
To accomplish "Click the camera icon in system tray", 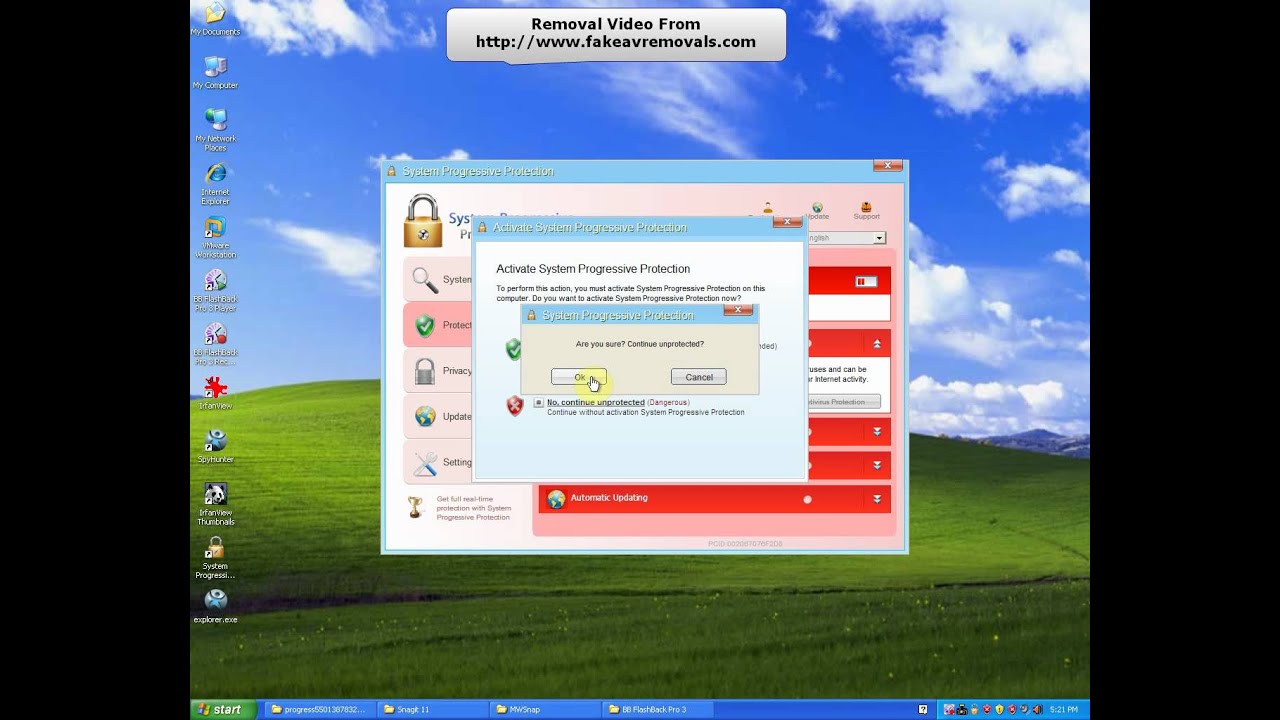I will click(x=961, y=710).
